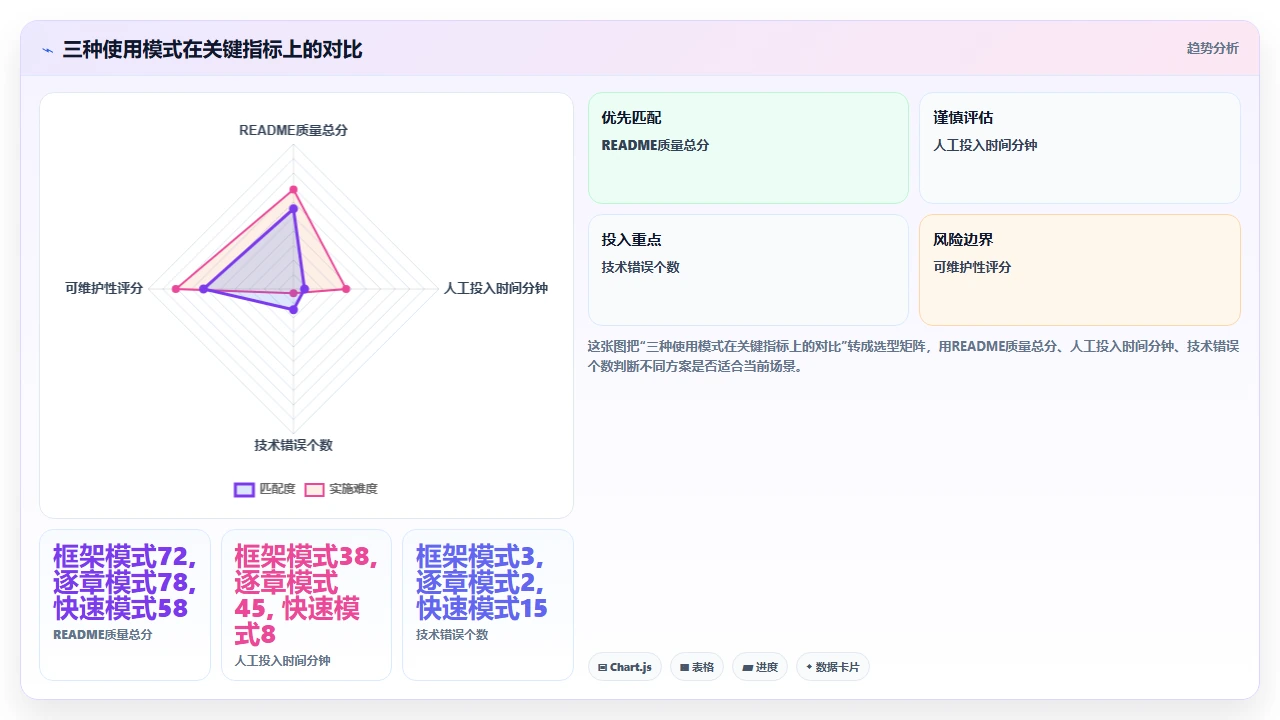Toggle the 实施难度 legend swatch
The height and width of the screenshot is (720, 1280).
315,489
